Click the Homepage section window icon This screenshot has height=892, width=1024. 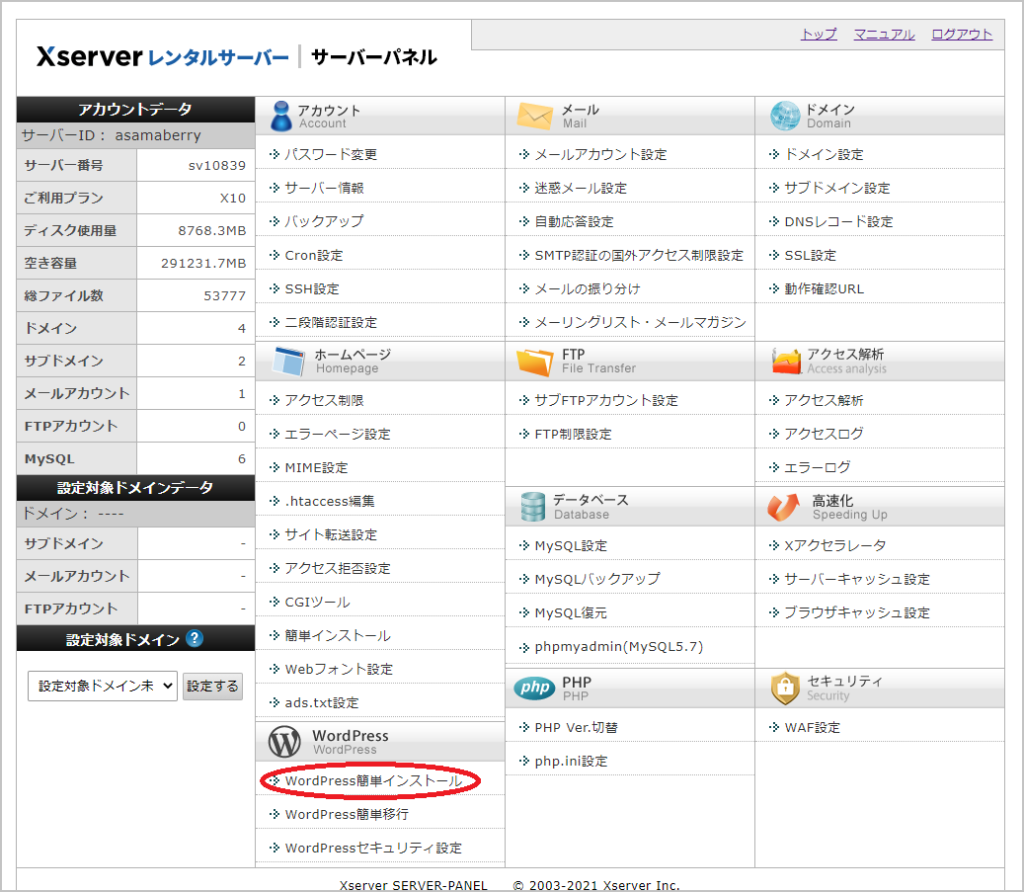pos(289,361)
